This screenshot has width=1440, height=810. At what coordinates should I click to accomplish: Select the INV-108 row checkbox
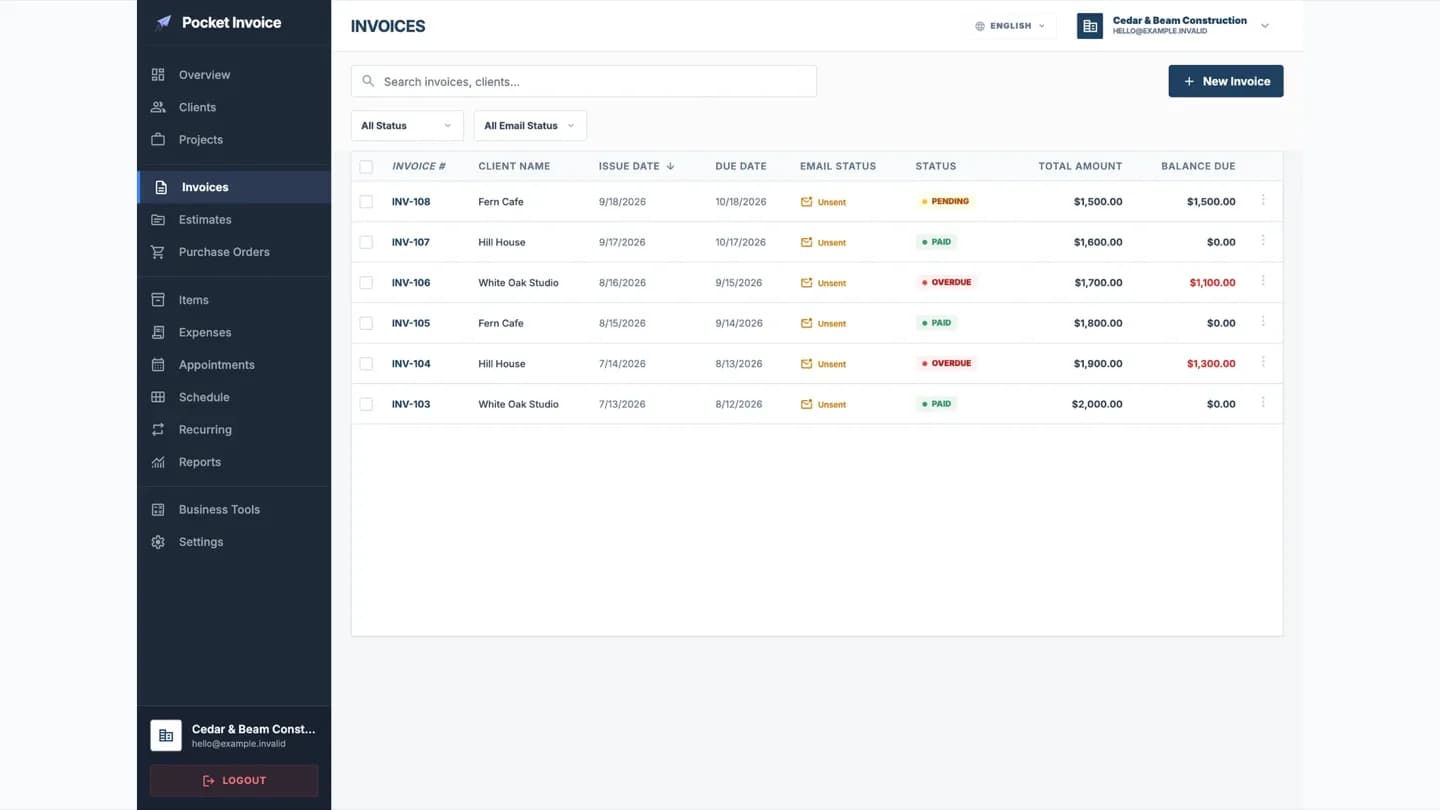click(x=366, y=202)
